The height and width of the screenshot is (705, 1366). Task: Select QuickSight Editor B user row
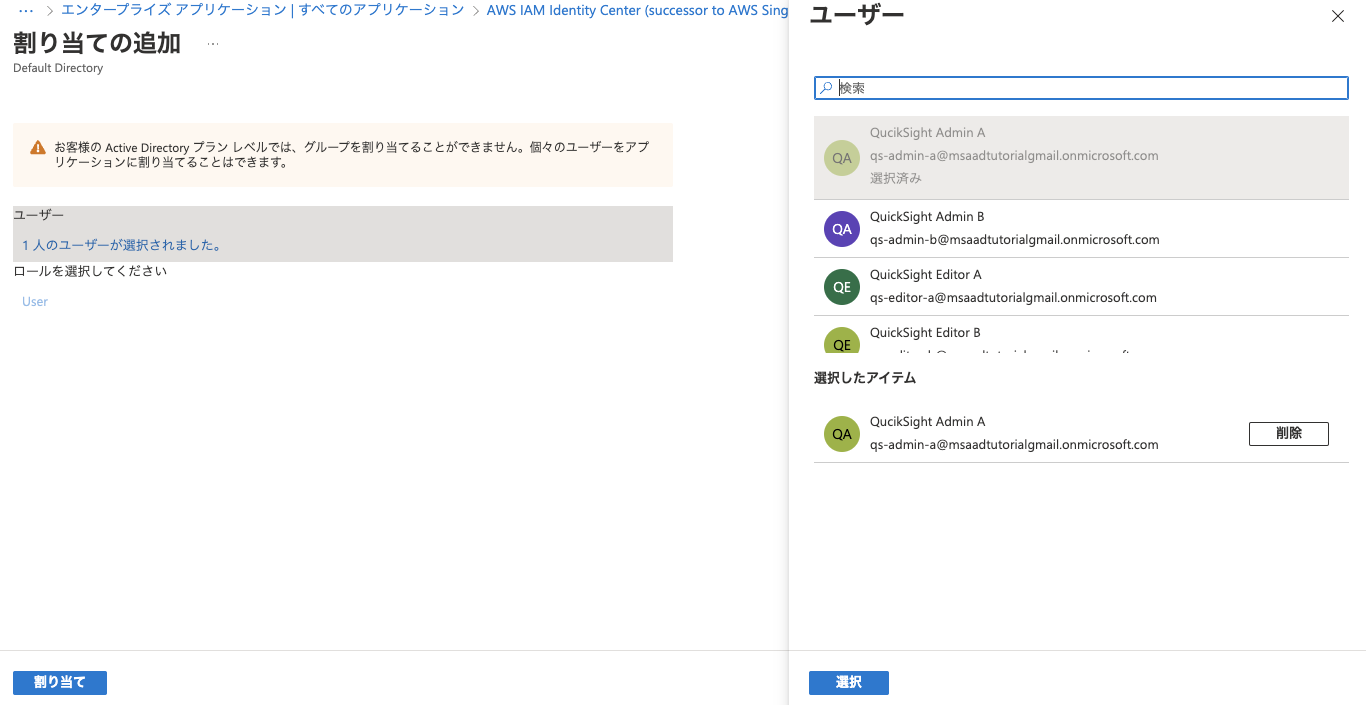(1081, 335)
